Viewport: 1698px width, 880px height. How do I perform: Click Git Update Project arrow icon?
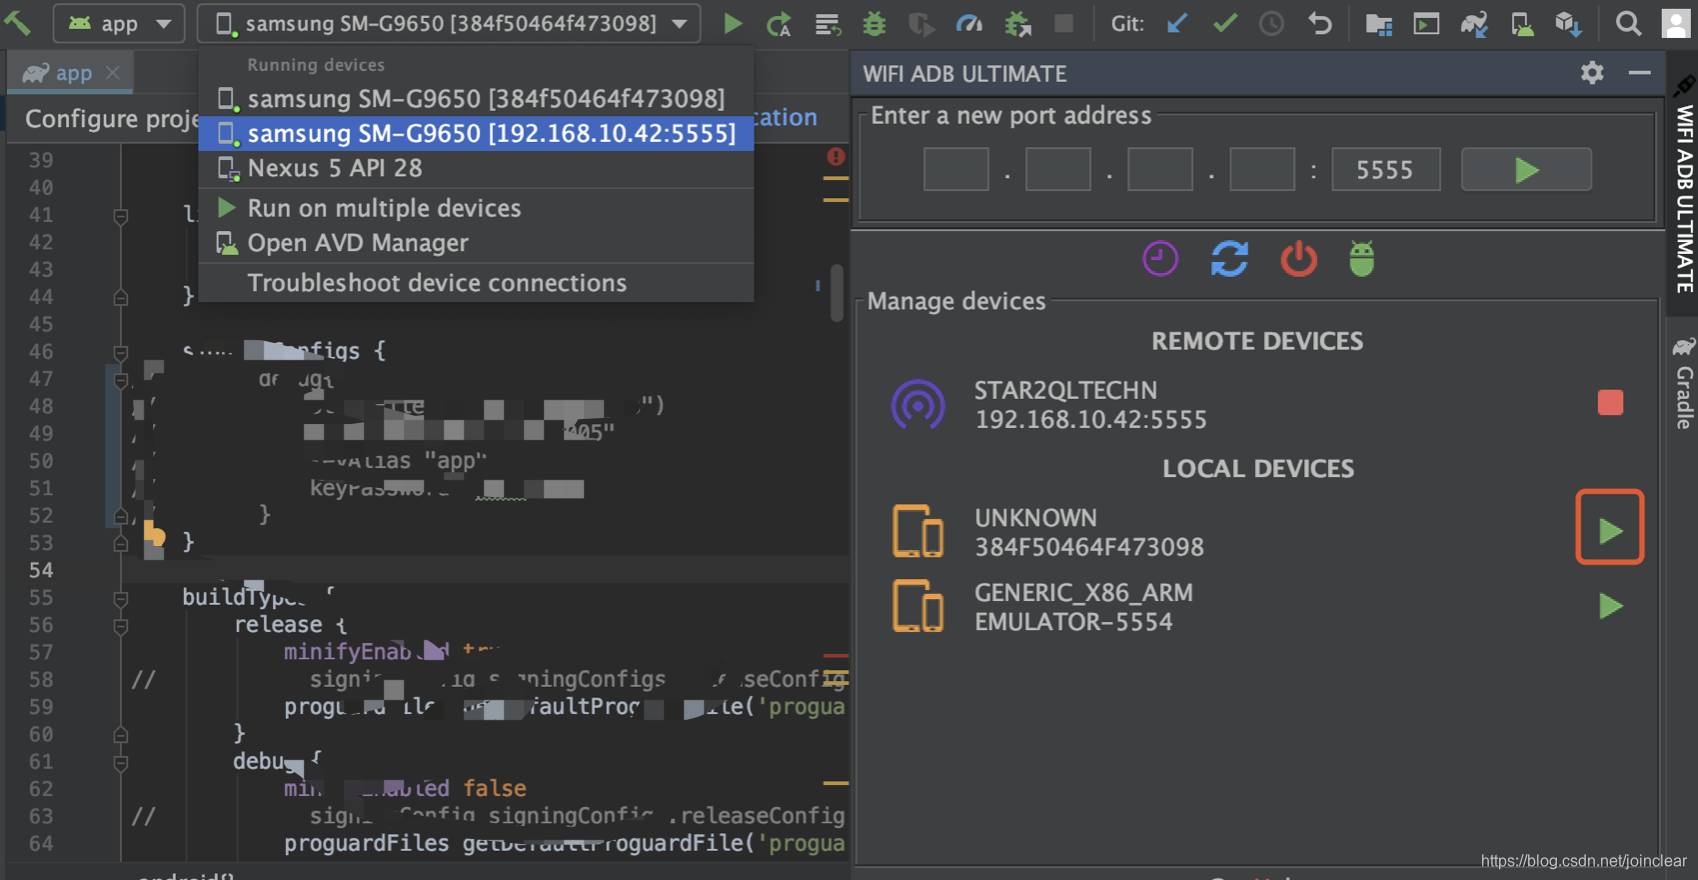1177,23
